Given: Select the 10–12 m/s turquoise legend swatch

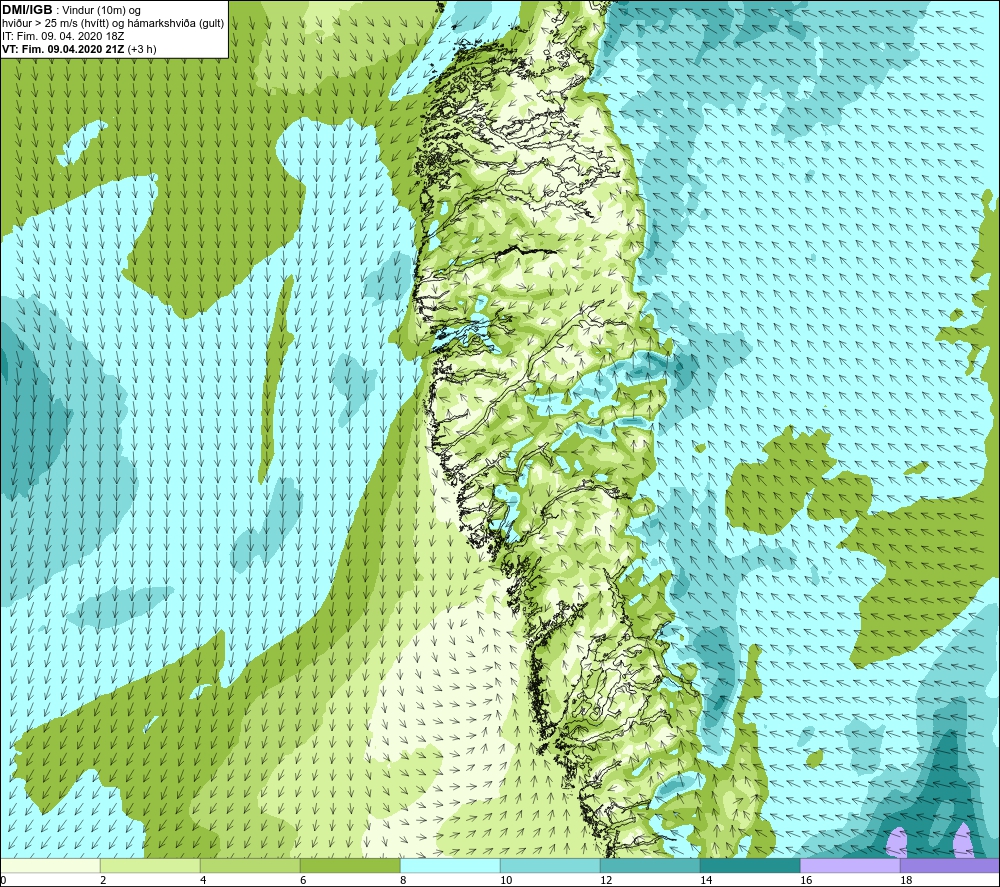Looking at the screenshot, I should (x=550, y=865).
